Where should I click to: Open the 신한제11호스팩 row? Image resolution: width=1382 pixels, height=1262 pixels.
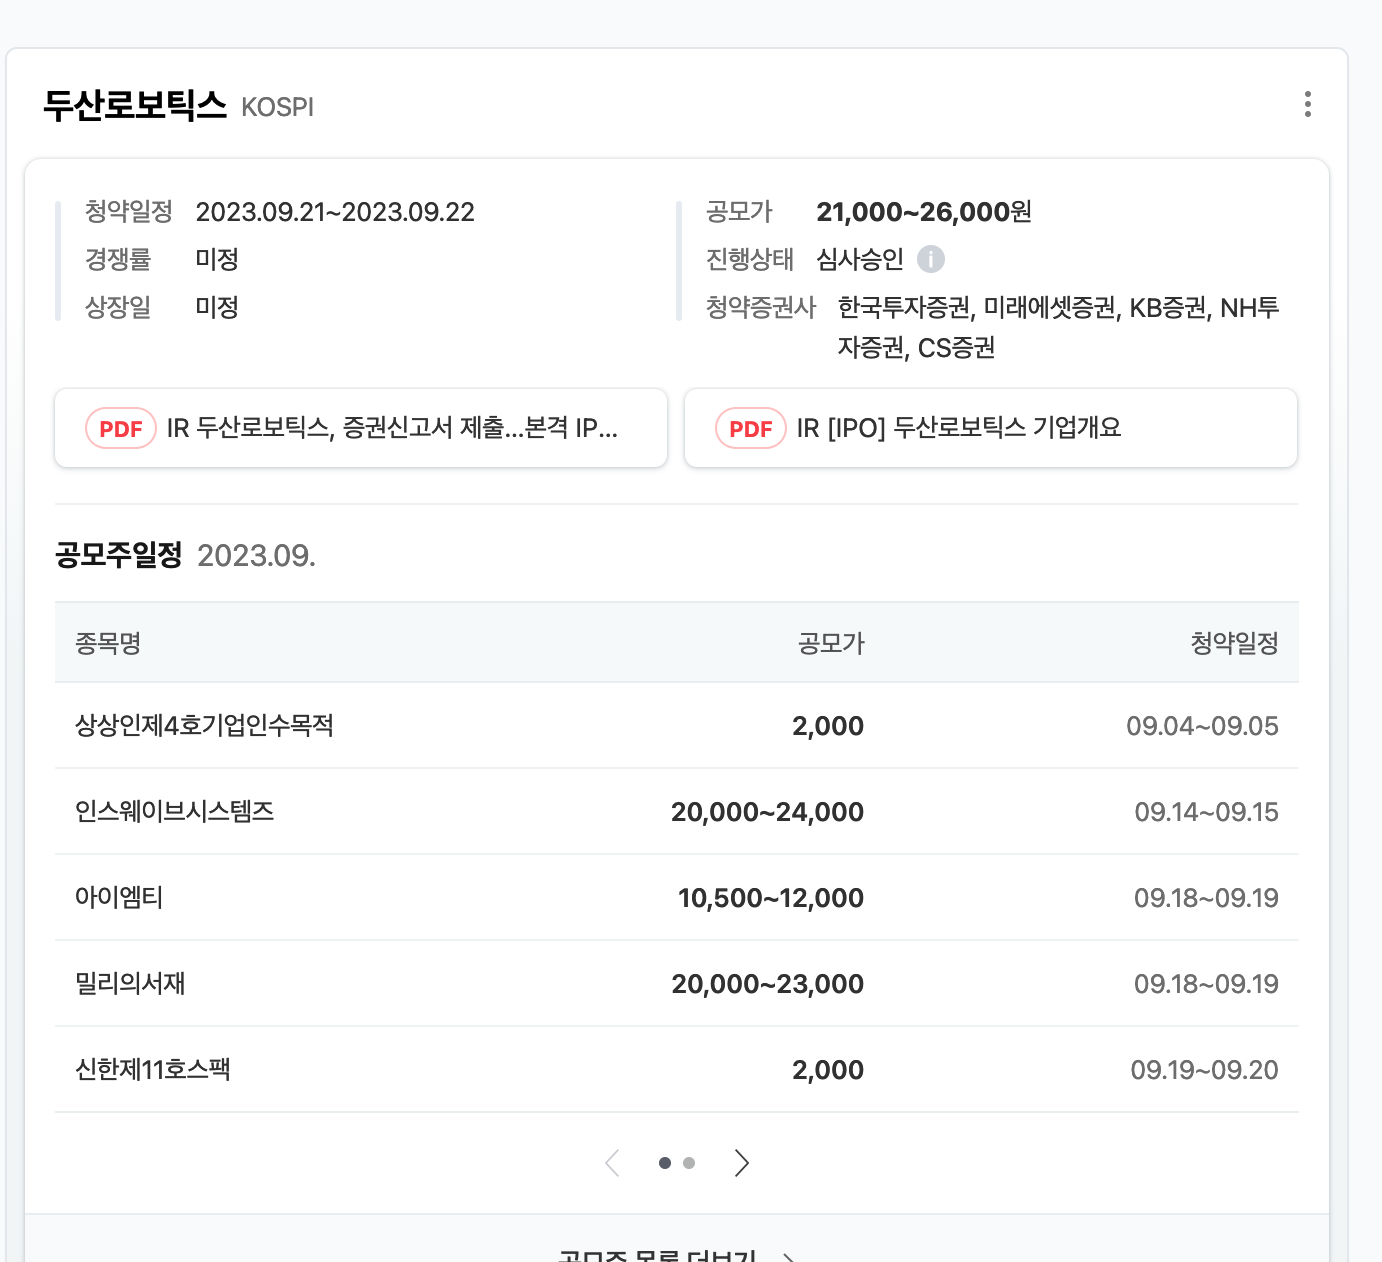[x=677, y=1070]
